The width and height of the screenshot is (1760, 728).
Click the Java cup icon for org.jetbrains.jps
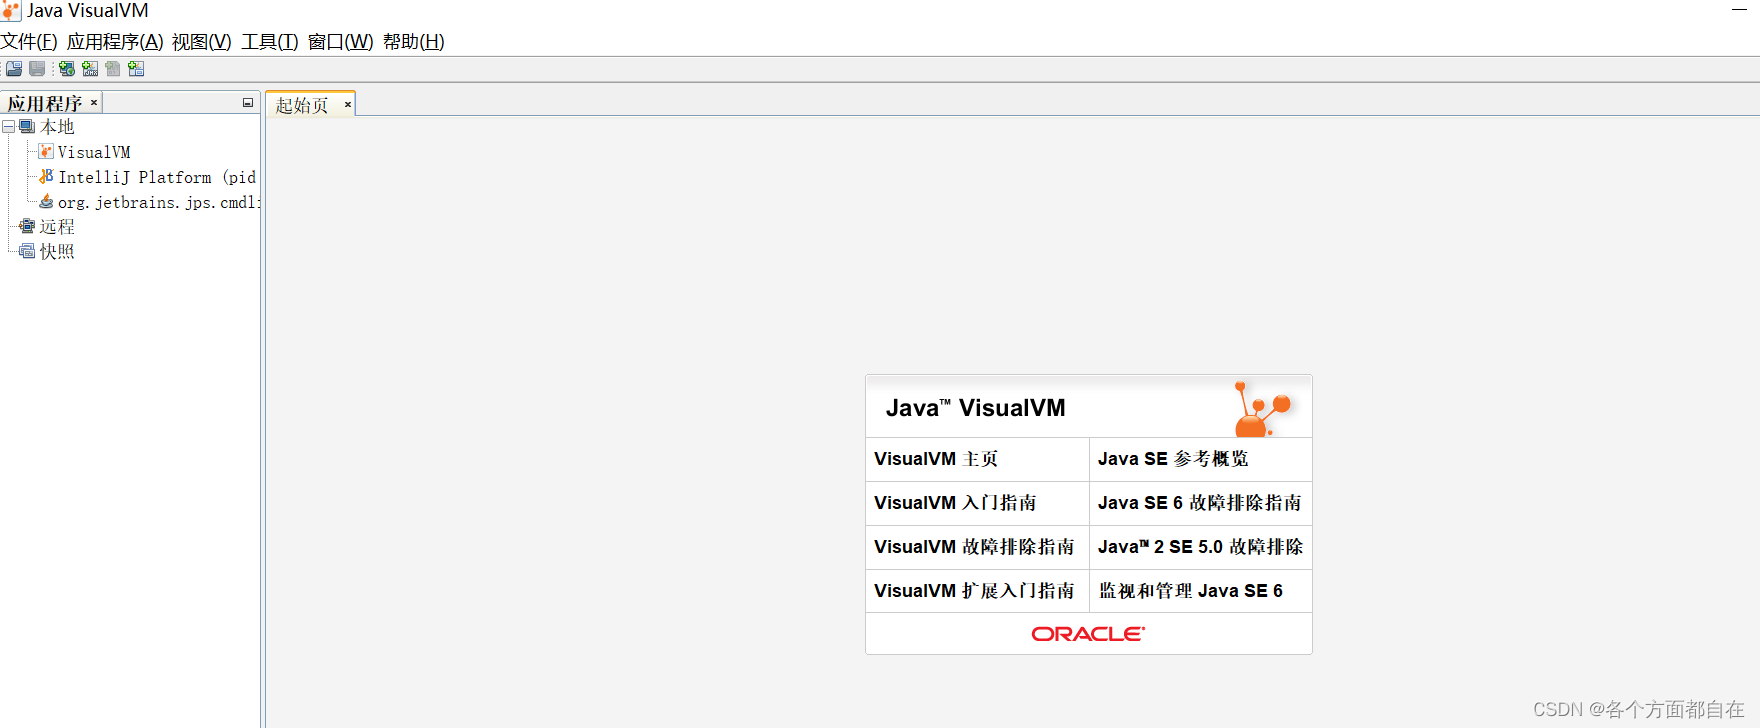[46, 201]
